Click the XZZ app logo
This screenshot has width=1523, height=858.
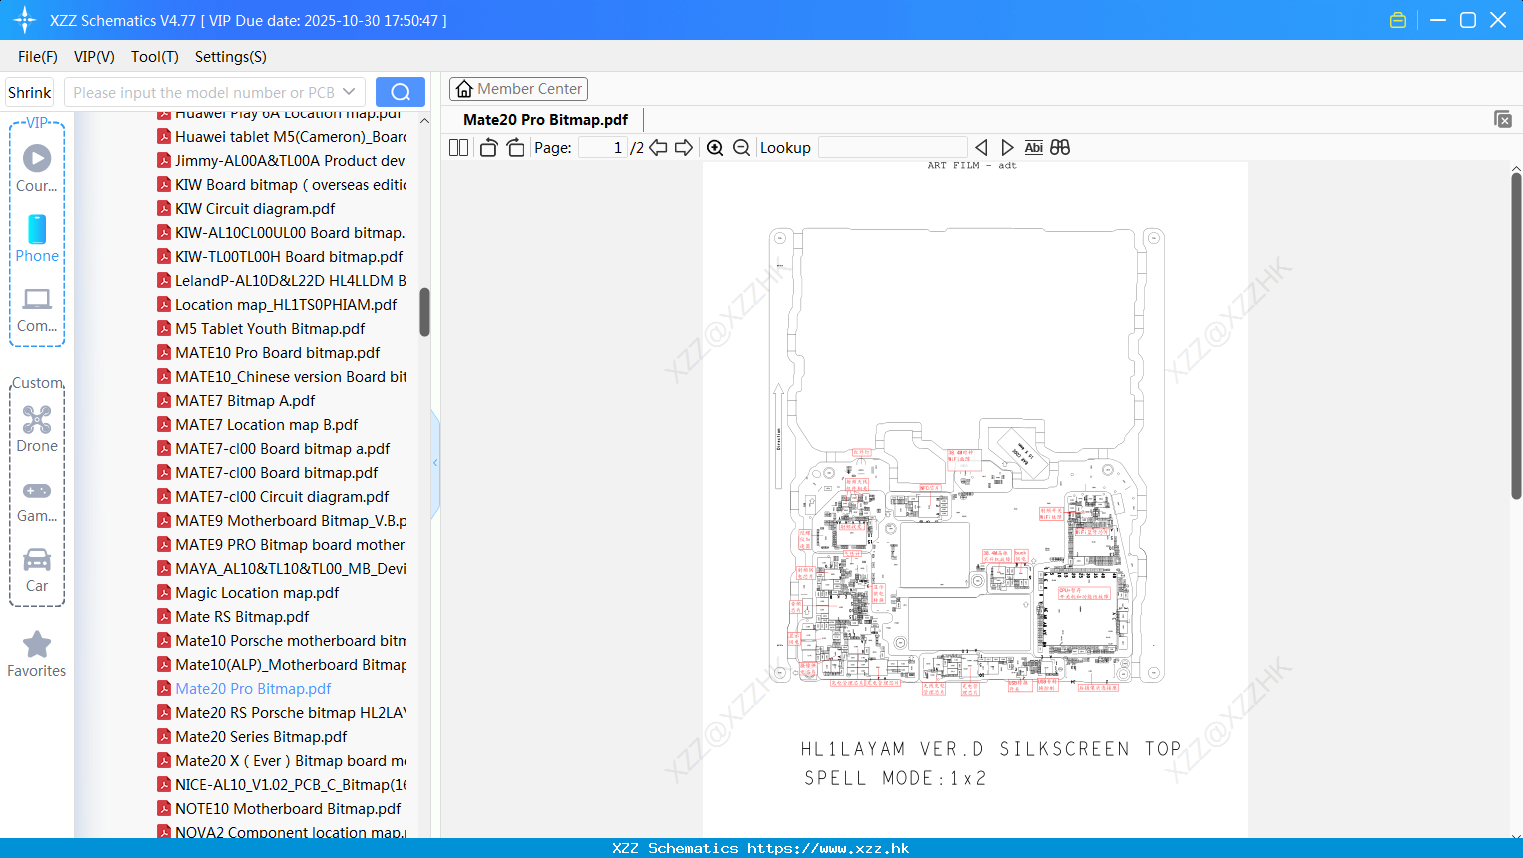tap(25, 20)
